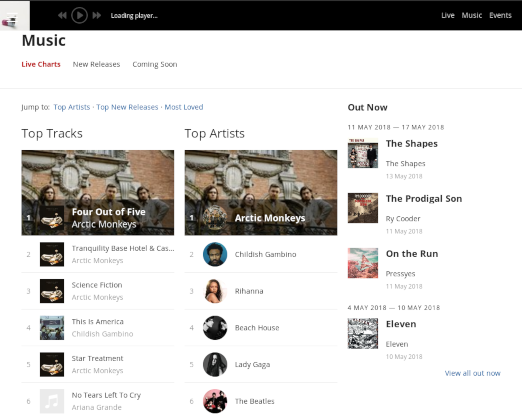Image resolution: width=522 pixels, height=414 pixels.
Task: Click the music note placeholder for No Tears Left To Cry
Action: [x=52, y=401]
